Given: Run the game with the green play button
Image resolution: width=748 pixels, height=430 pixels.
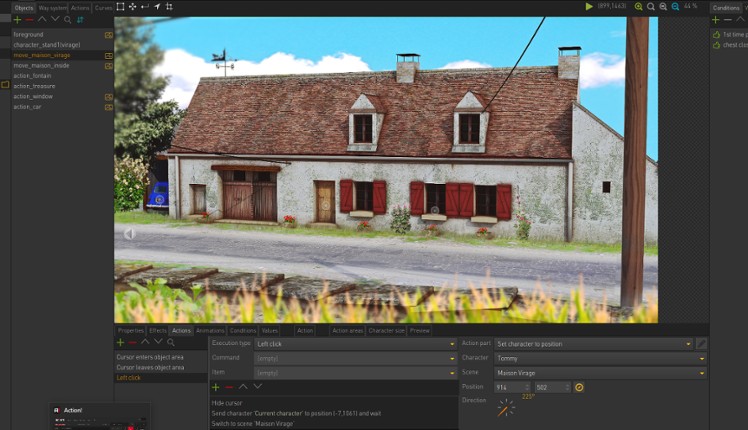Looking at the screenshot, I should pyautogui.click(x=589, y=6).
